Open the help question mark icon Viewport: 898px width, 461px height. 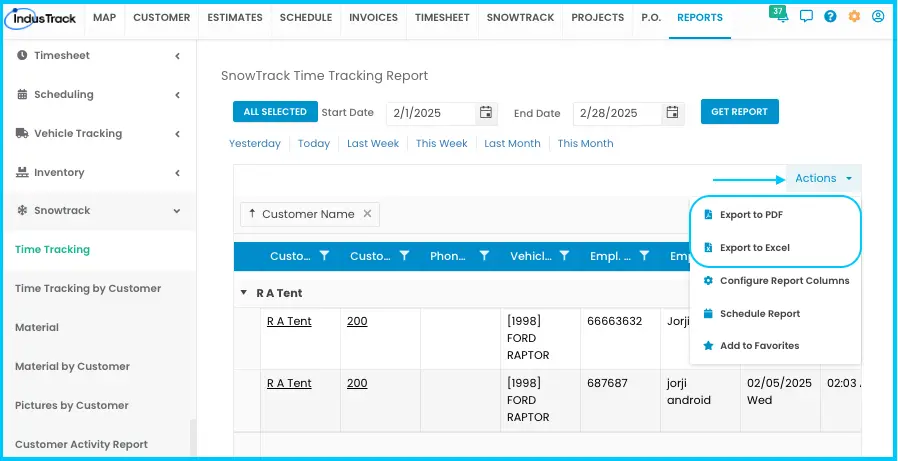click(830, 17)
